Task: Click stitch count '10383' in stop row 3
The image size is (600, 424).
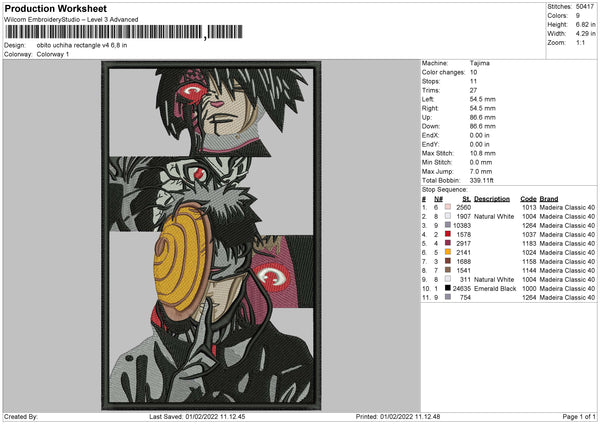Action: click(x=462, y=225)
